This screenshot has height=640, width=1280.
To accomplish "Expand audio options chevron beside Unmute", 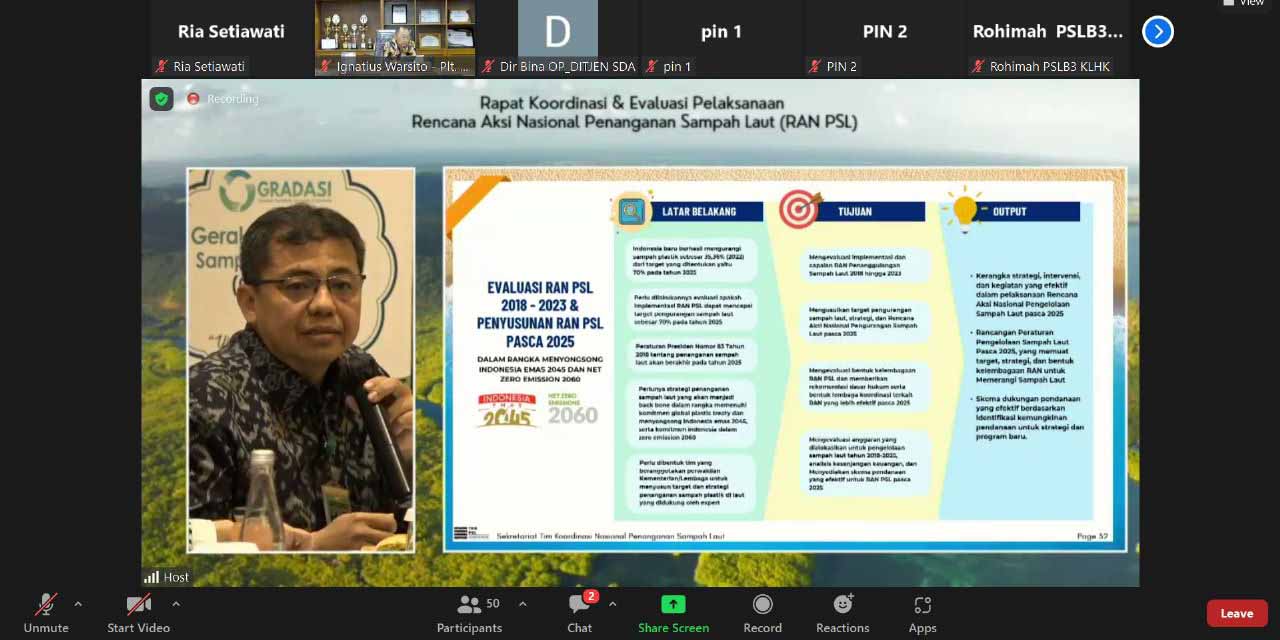I will pos(78,604).
